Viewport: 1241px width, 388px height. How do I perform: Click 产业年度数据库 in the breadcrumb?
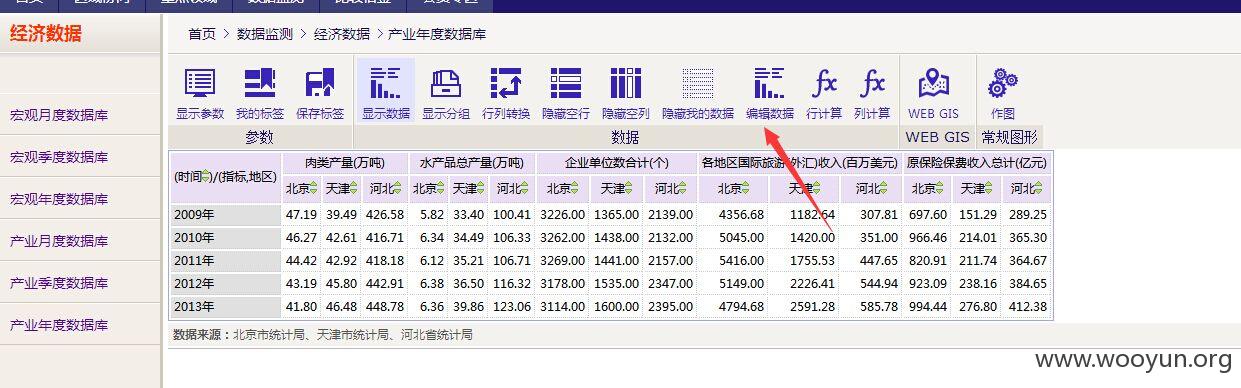click(x=438, y=34)
